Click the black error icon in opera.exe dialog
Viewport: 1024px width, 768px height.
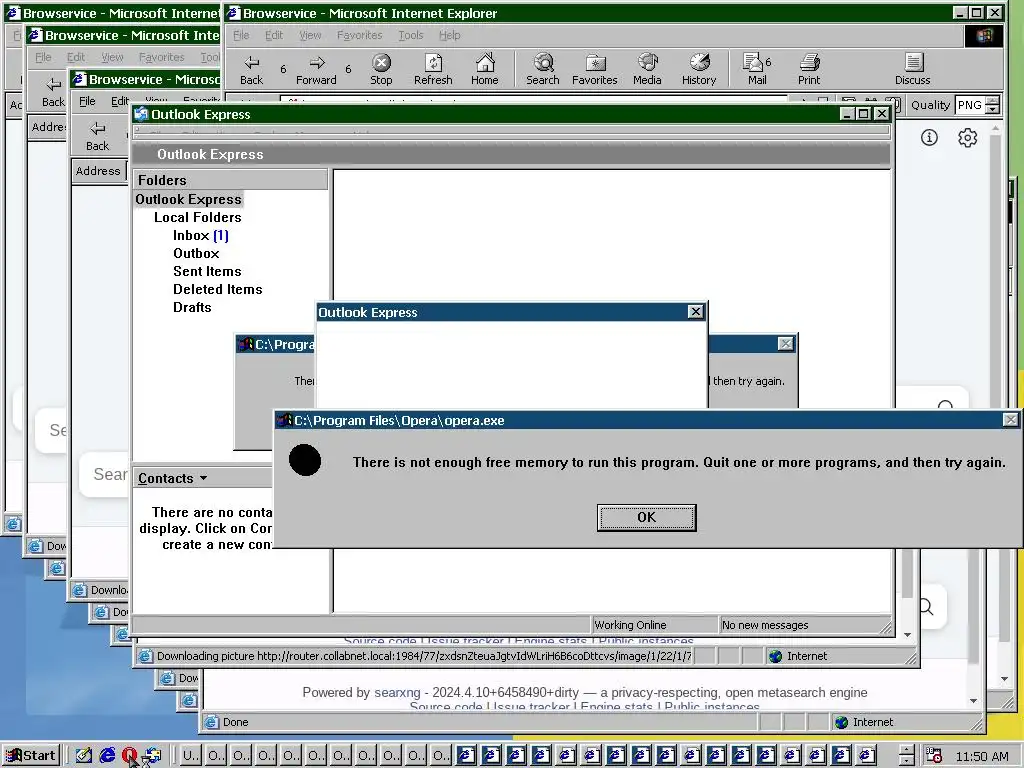[x=305, y=460]
